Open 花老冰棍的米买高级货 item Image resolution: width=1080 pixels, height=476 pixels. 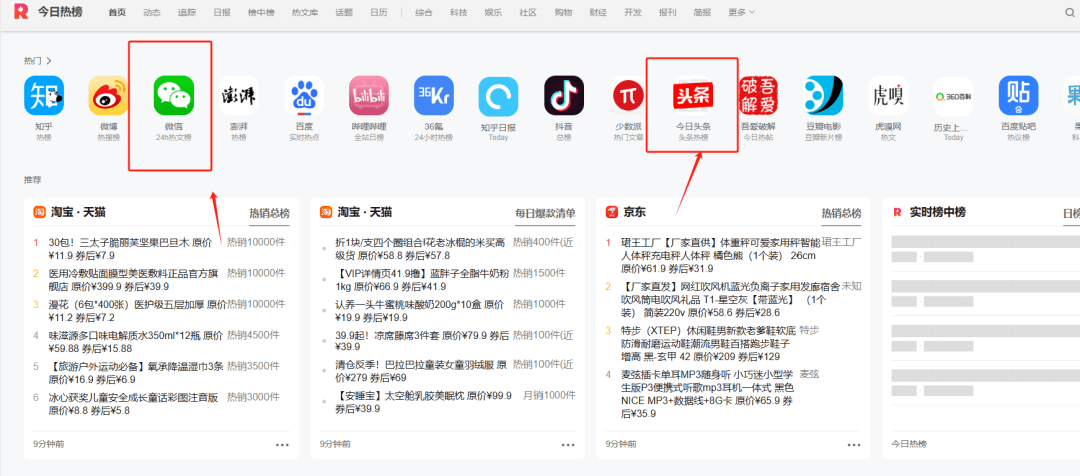pos(422,249)
